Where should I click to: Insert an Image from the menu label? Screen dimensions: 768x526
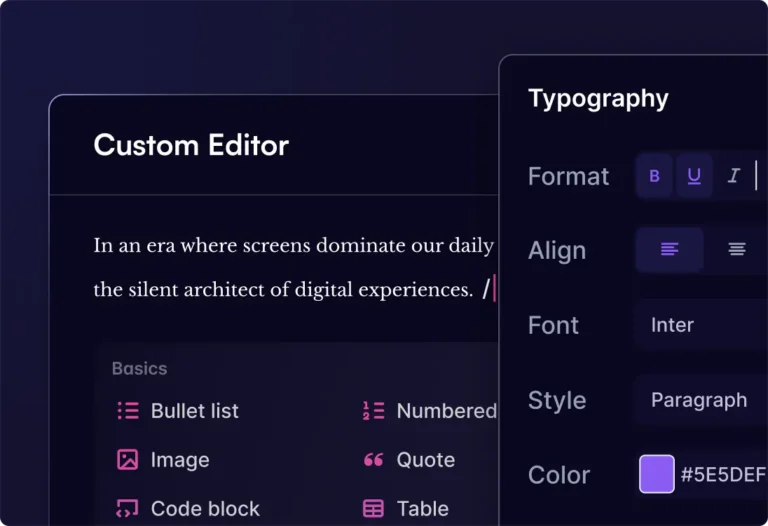[x=180, y=460]
